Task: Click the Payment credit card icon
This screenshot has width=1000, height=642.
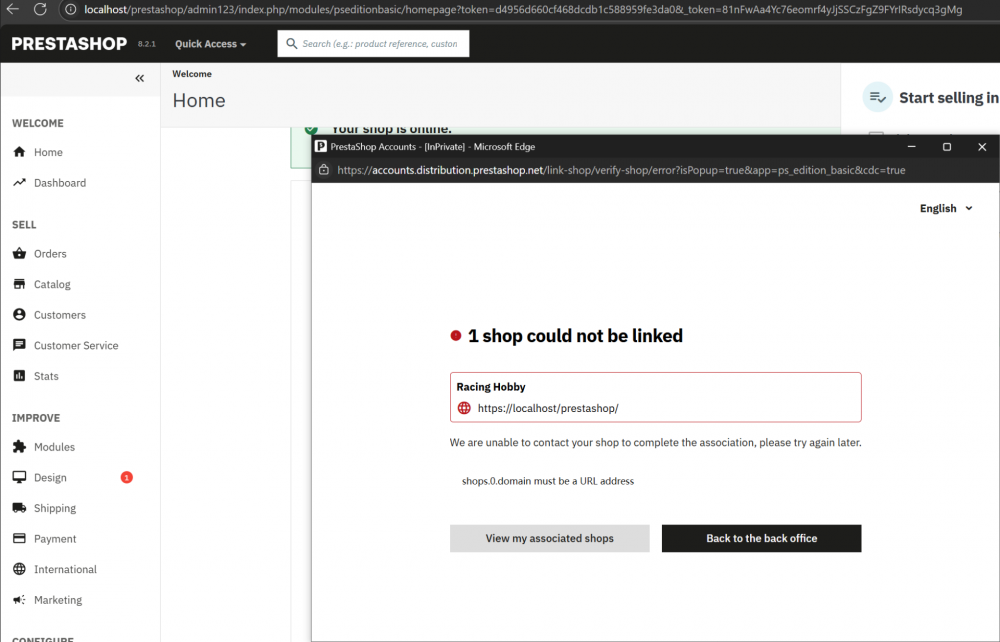Action: tap(19, 538)
